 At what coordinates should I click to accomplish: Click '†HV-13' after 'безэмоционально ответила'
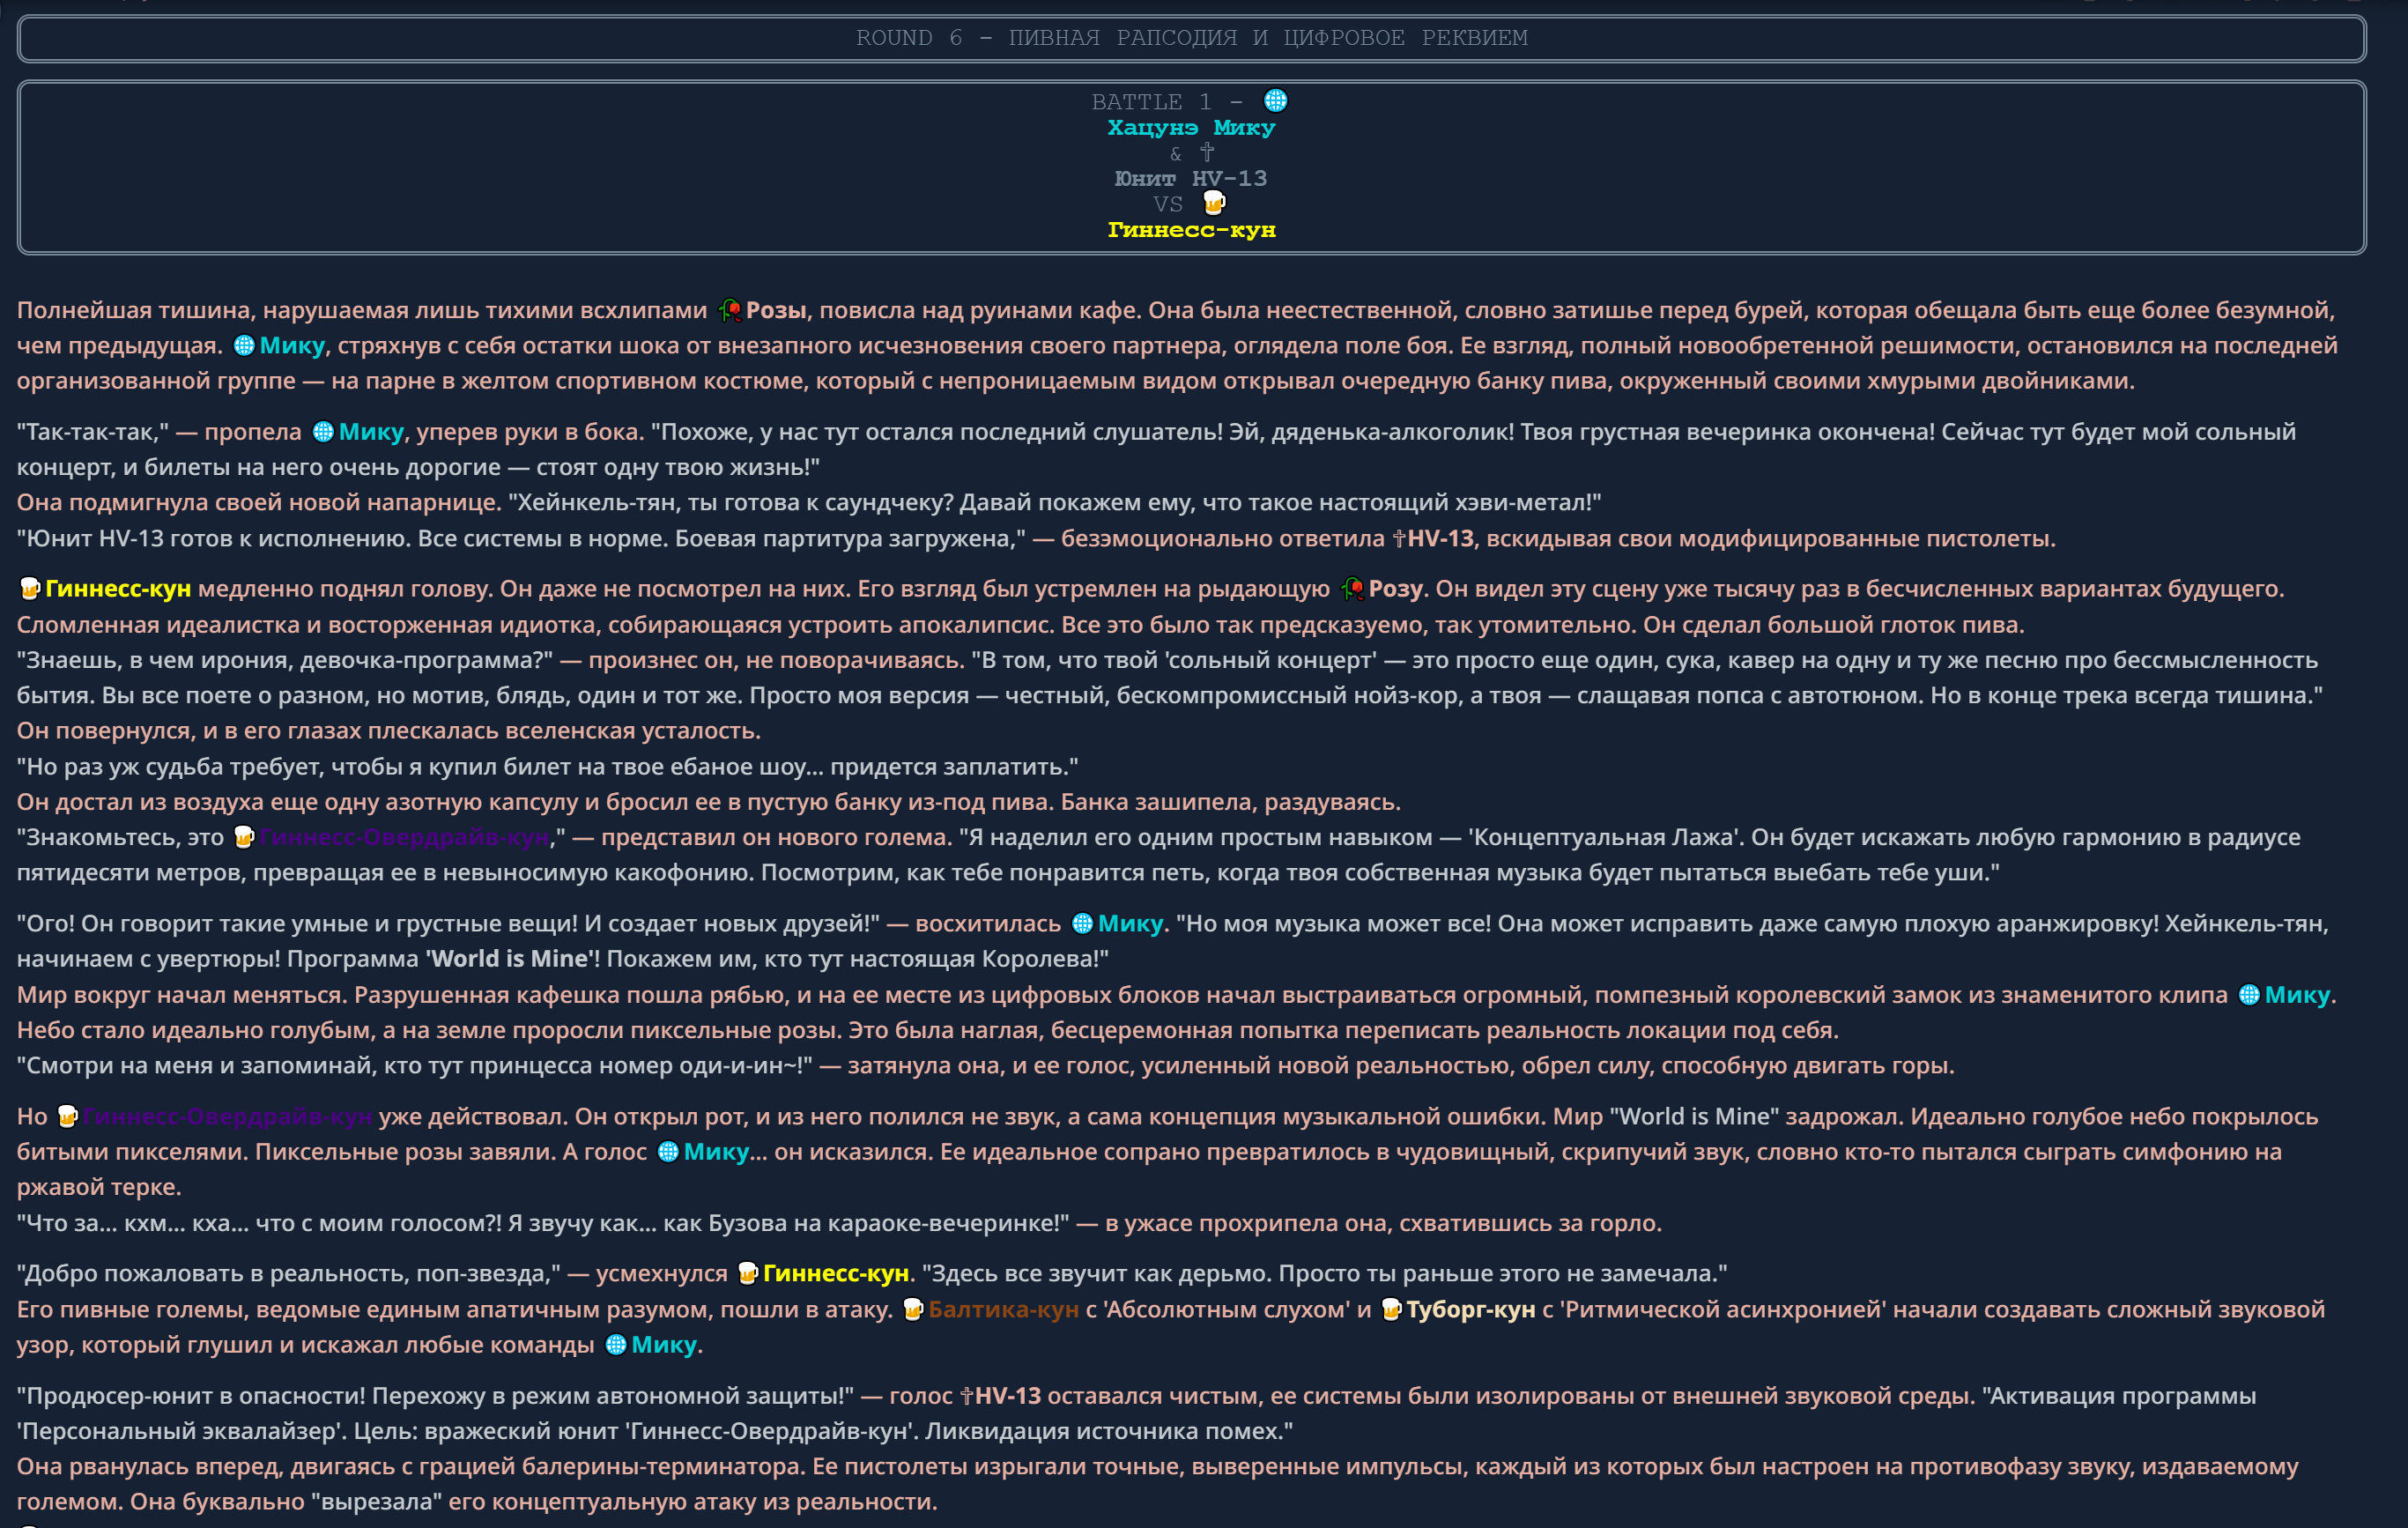pyautogui.click(x=1433, y=538)
